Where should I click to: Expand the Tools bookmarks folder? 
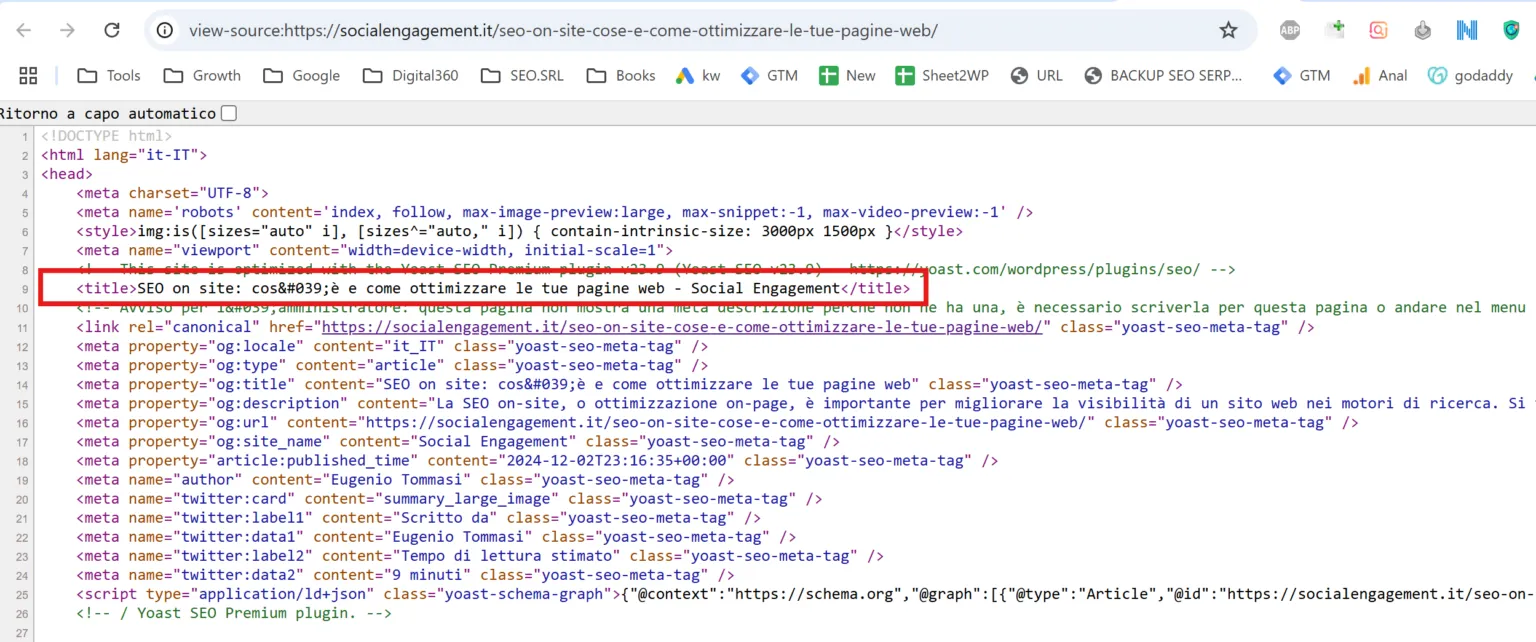pos(108,75)
